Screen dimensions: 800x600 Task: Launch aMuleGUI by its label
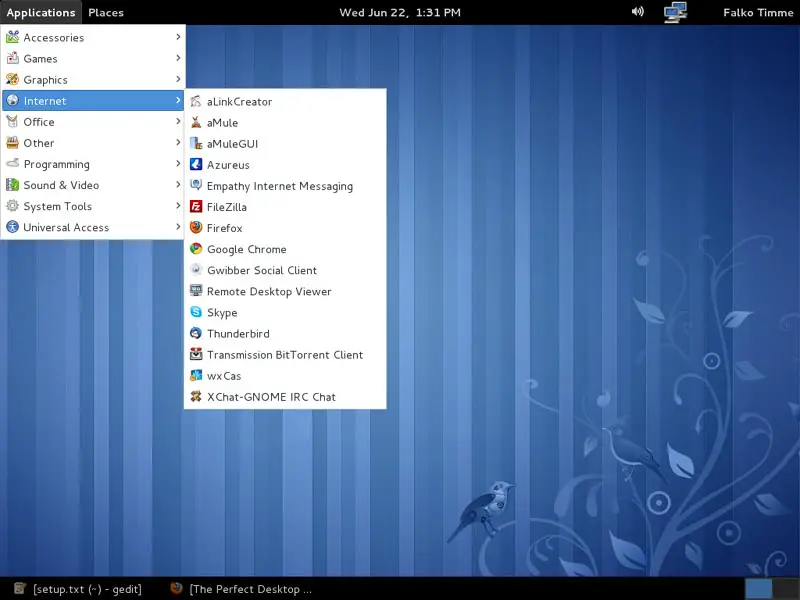pyautogui.click(x=232, y=144)
